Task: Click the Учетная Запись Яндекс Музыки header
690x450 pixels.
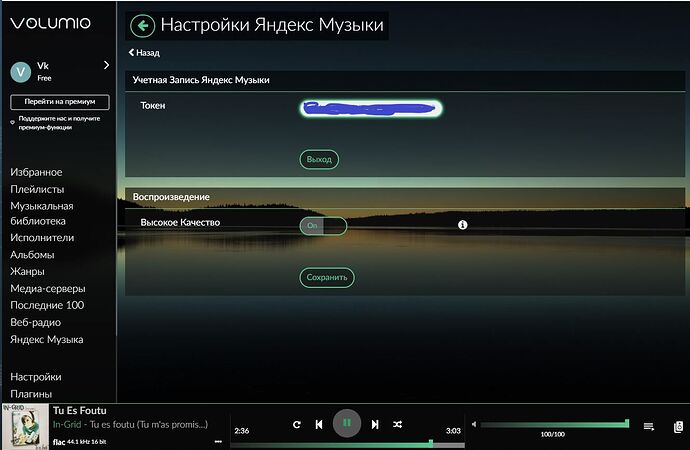Action: [x=201, y=80]
